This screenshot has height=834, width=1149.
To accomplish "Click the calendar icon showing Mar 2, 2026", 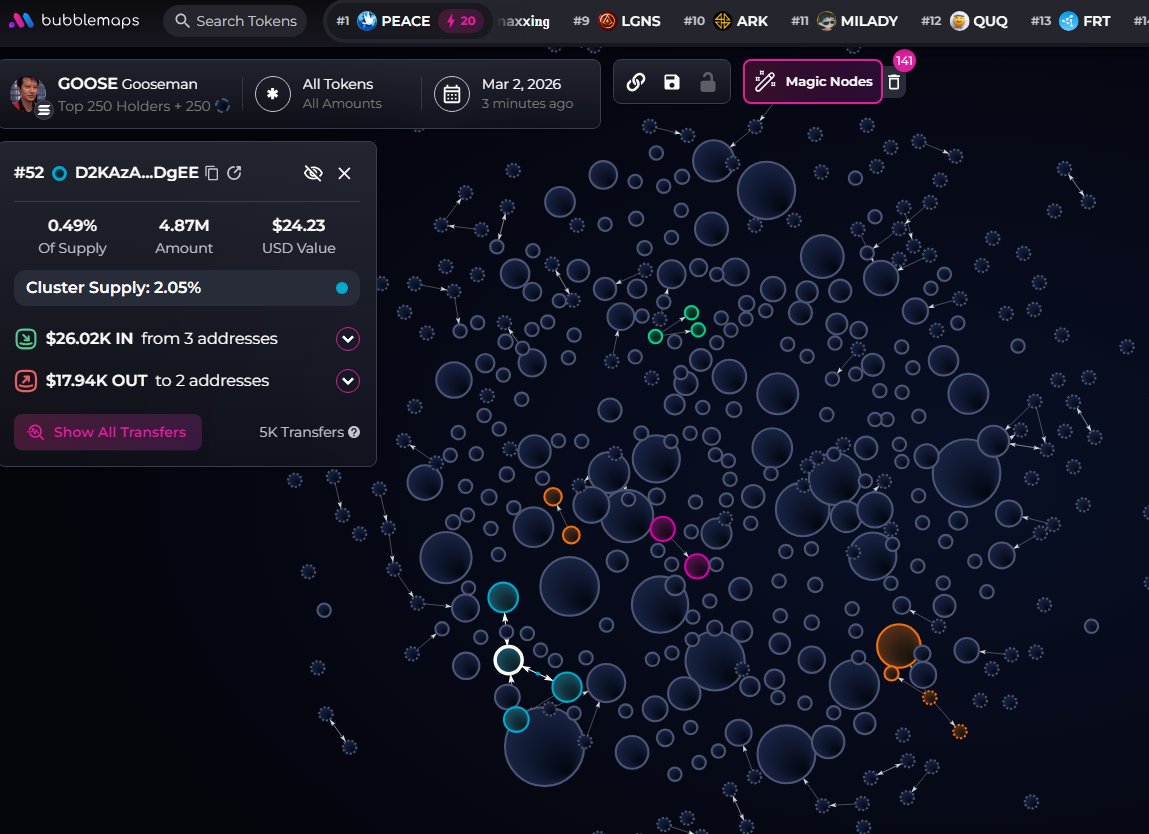I will pos(452,93).
